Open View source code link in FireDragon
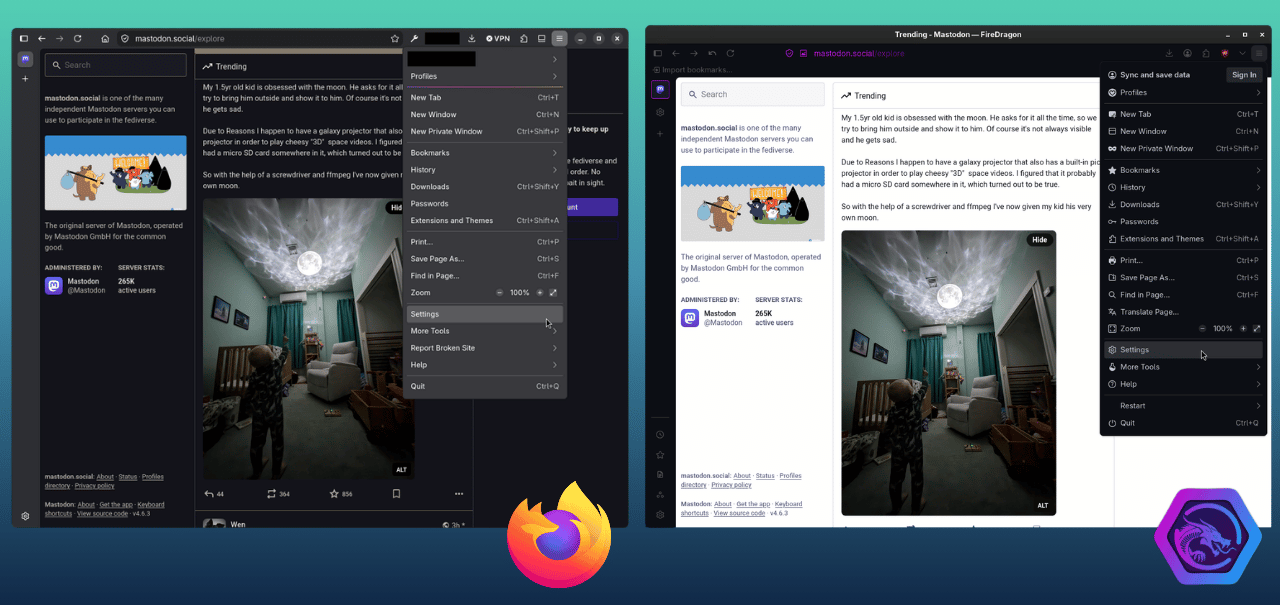This screenshot has height=605, width=1280. [x=741, y=513]
